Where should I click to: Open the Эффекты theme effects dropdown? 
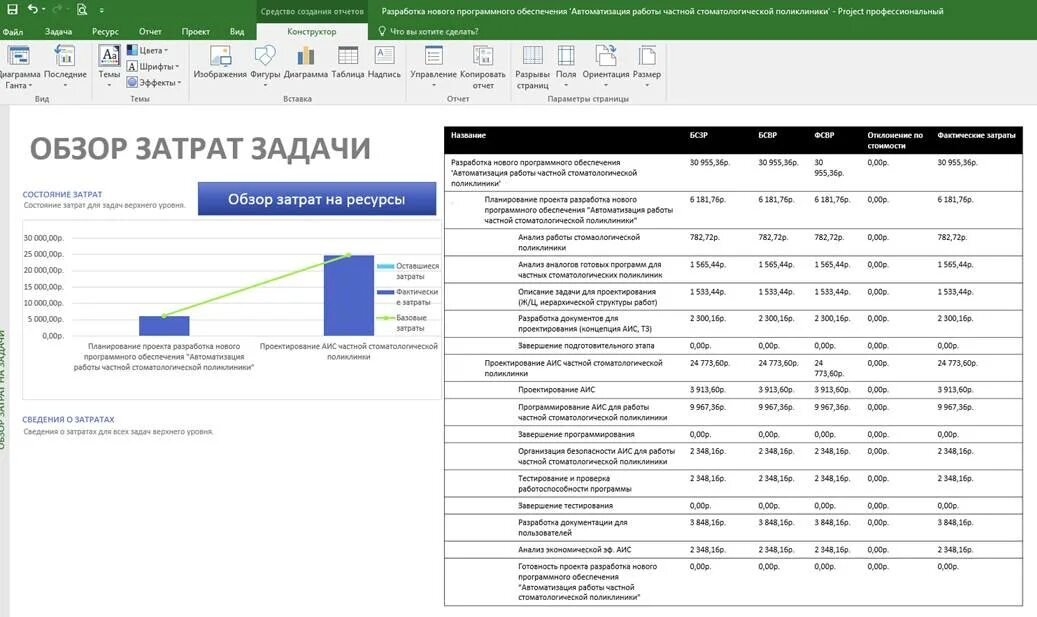pyautogui.click(x=153, y=82)
